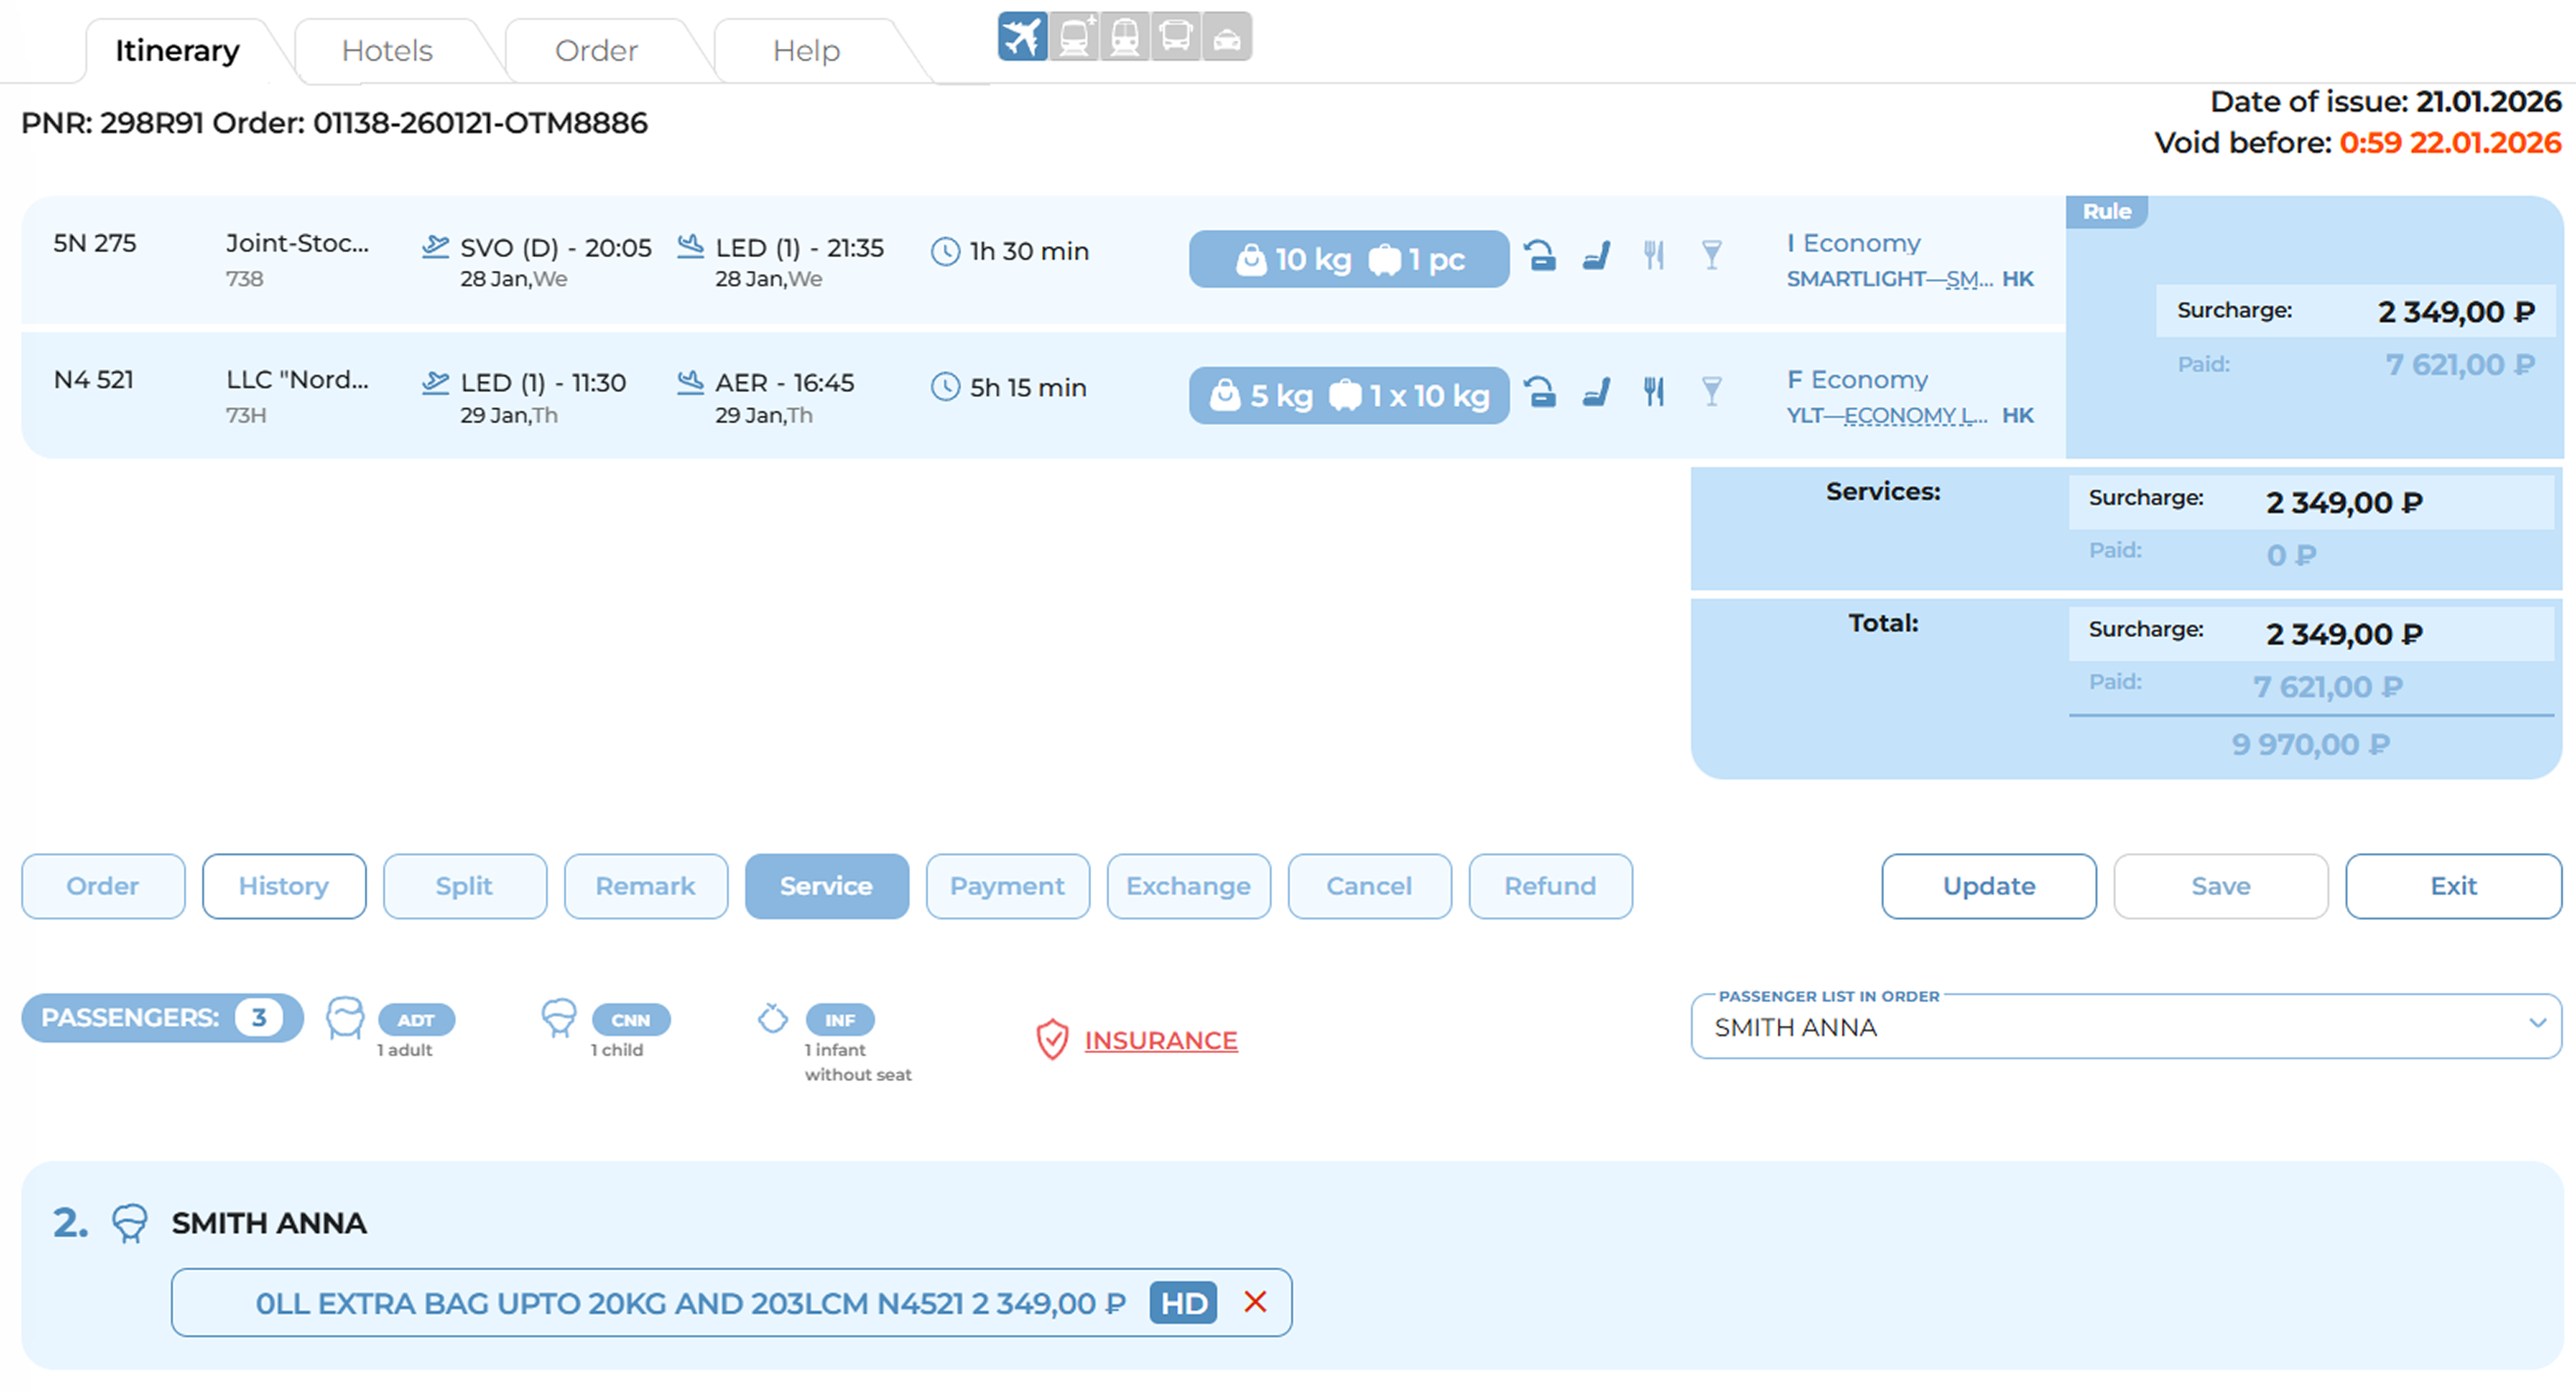Click the Update button
Image resolution: width=2576 pixels, height=1393 pixels.
[1988, 886]
